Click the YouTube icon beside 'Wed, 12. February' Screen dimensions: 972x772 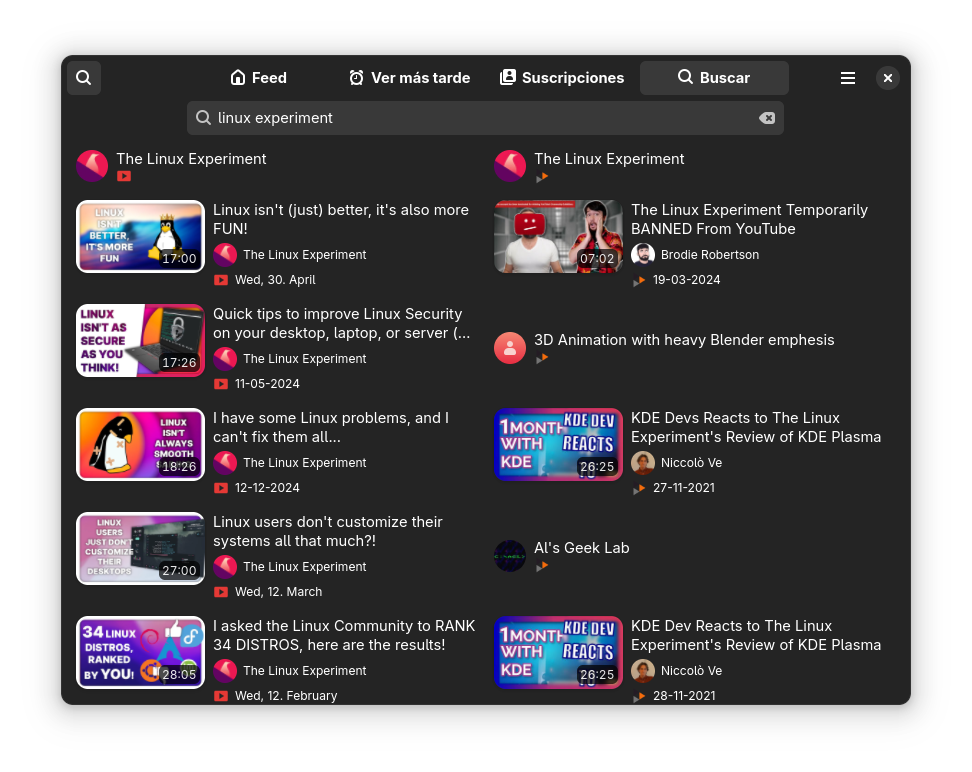coord(221,696)
